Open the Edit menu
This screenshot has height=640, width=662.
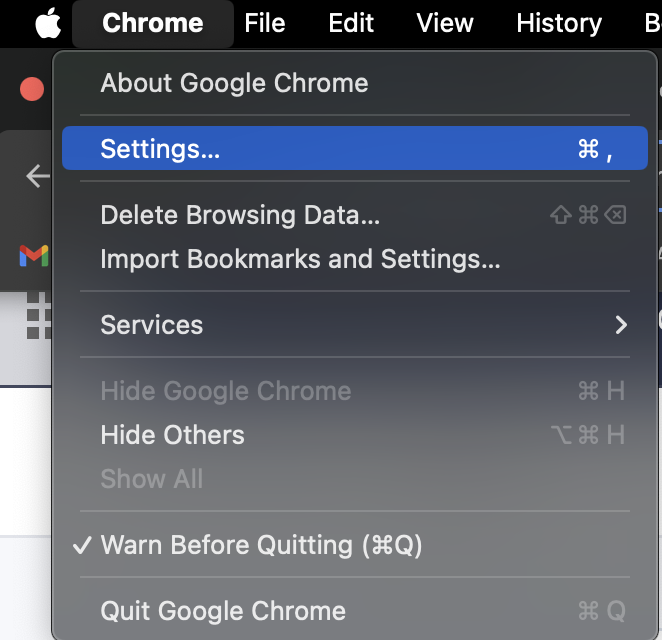[351, 23]
